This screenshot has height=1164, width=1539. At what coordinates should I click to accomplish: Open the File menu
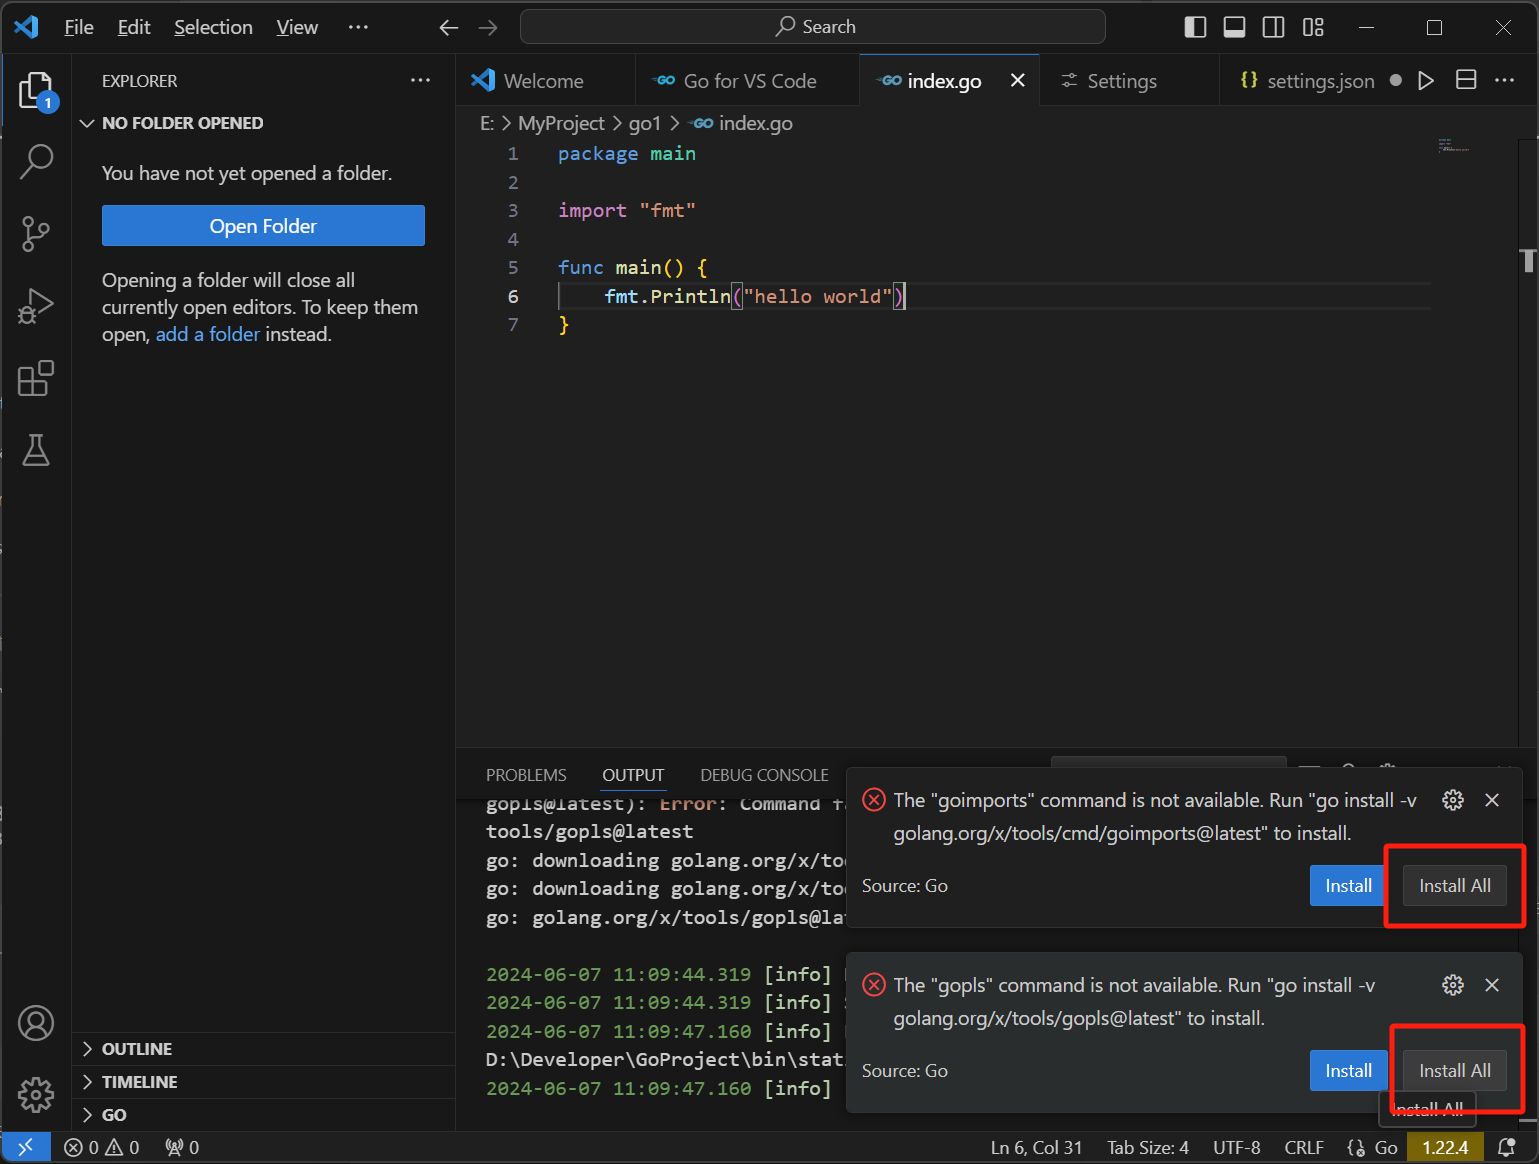tap(79, 27)
